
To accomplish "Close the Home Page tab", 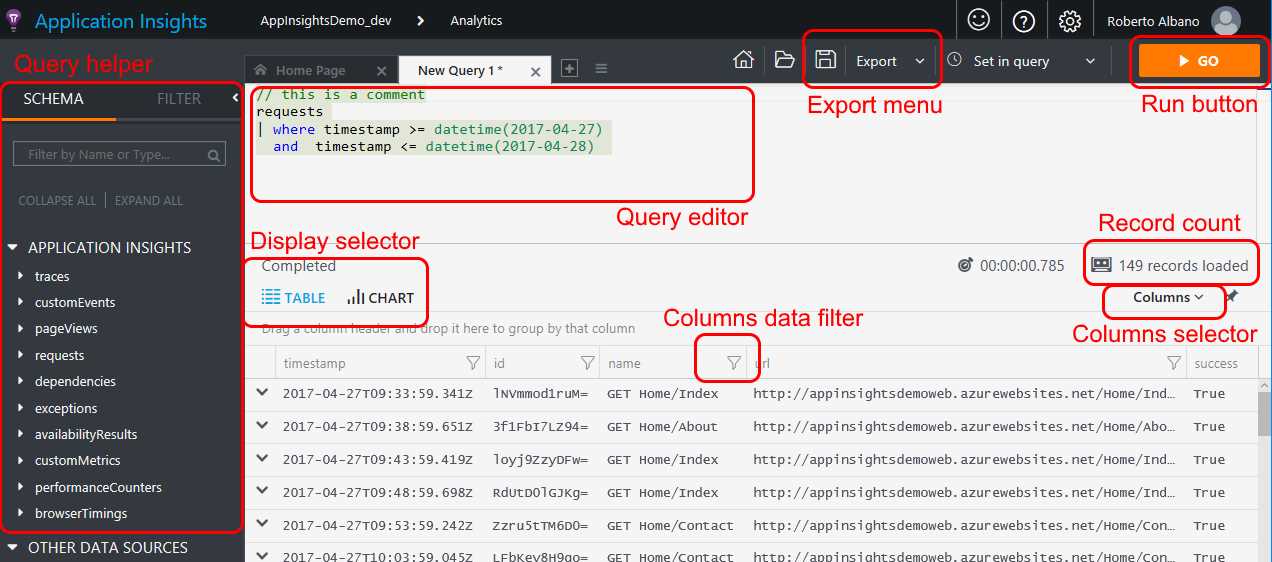I will (381, 71).
